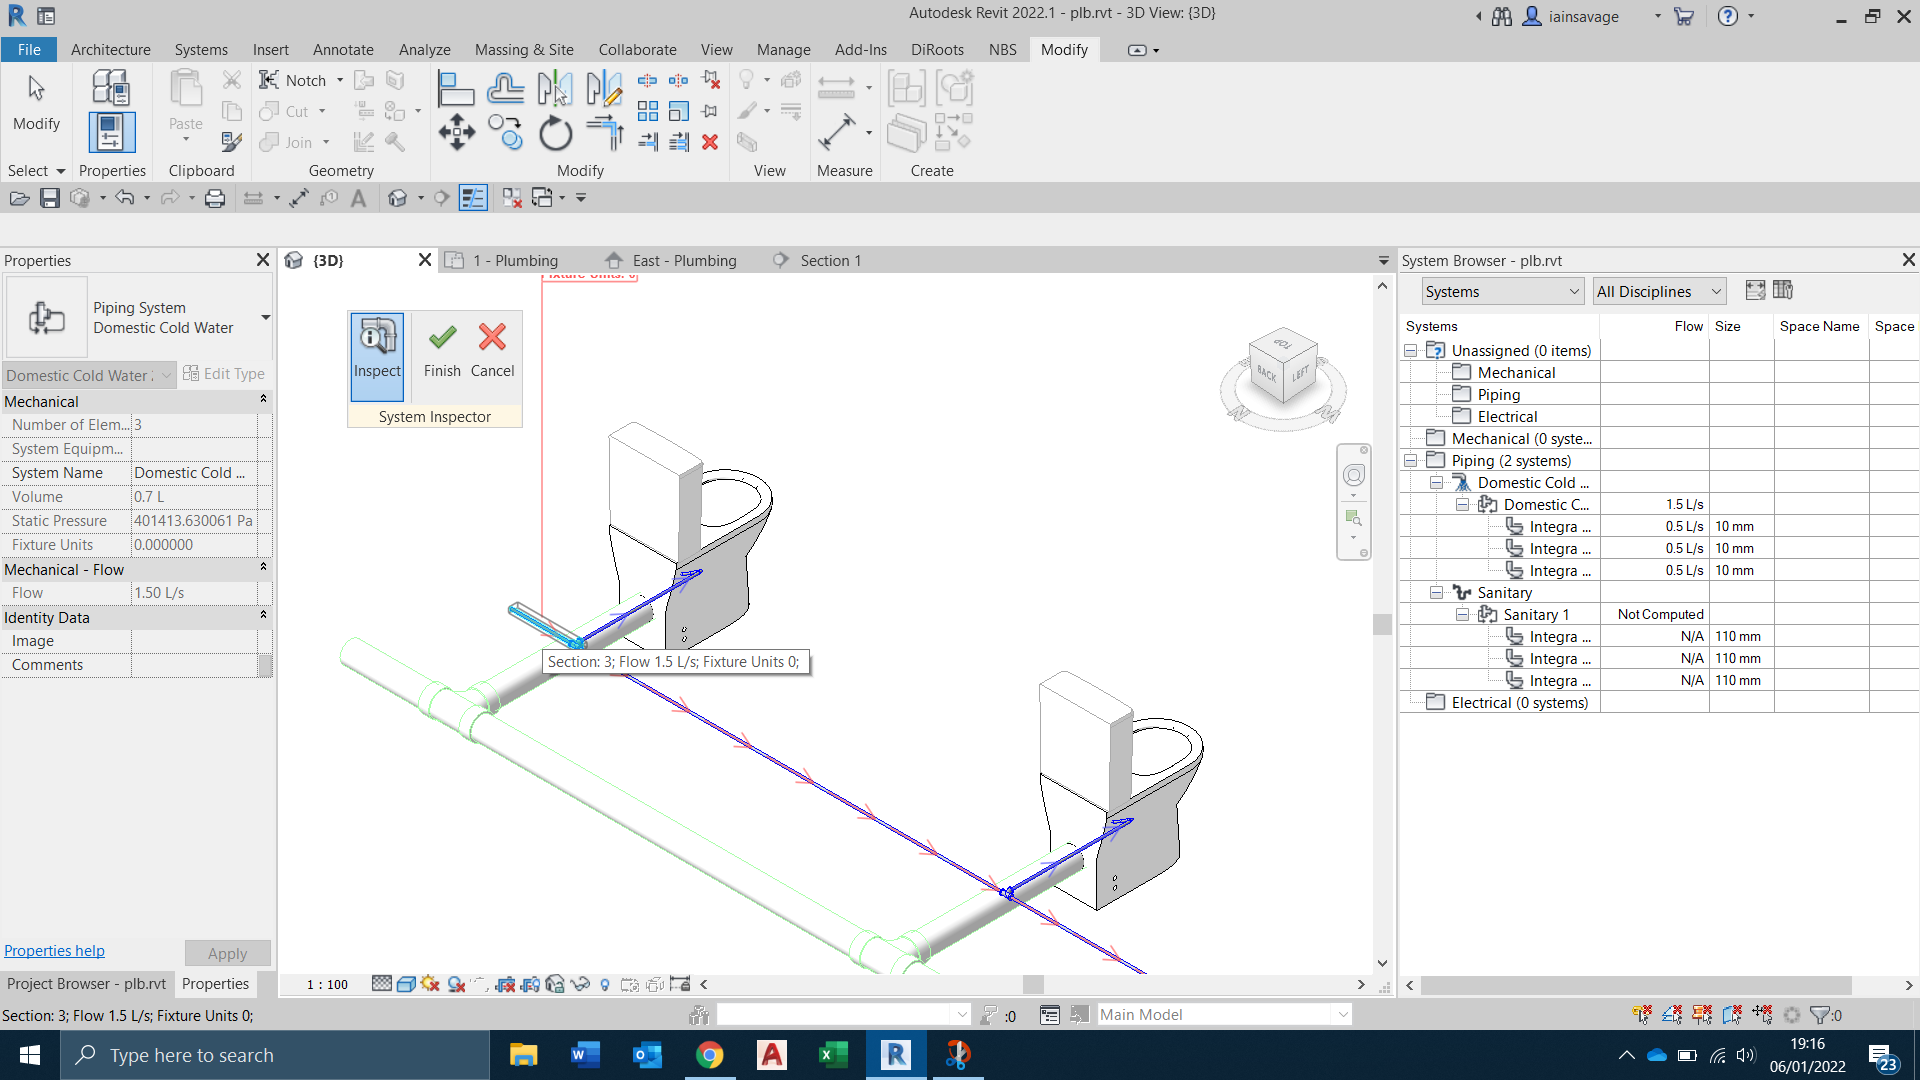Select the Move tool in Modify panel
This screenshot has height=1080, width=1920.
[x=457, y=131]
